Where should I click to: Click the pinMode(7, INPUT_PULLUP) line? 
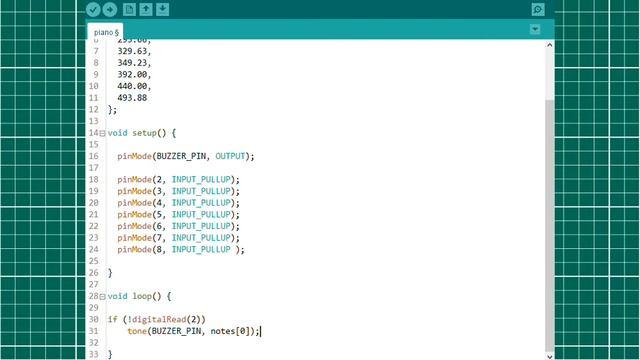pyautogui.click(x=178, y=238)
